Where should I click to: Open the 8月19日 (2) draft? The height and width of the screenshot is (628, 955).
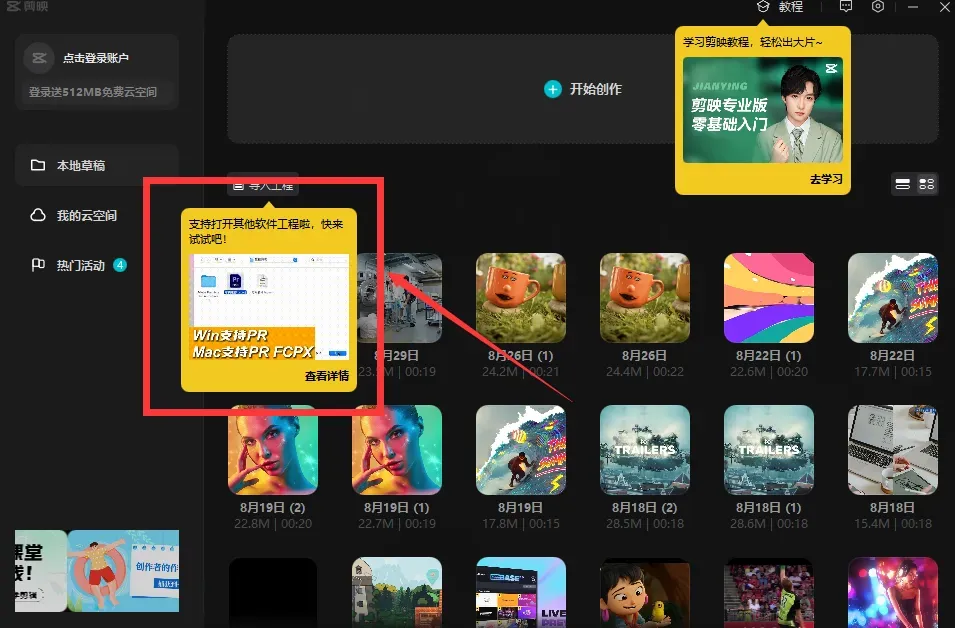pos(273,450)
